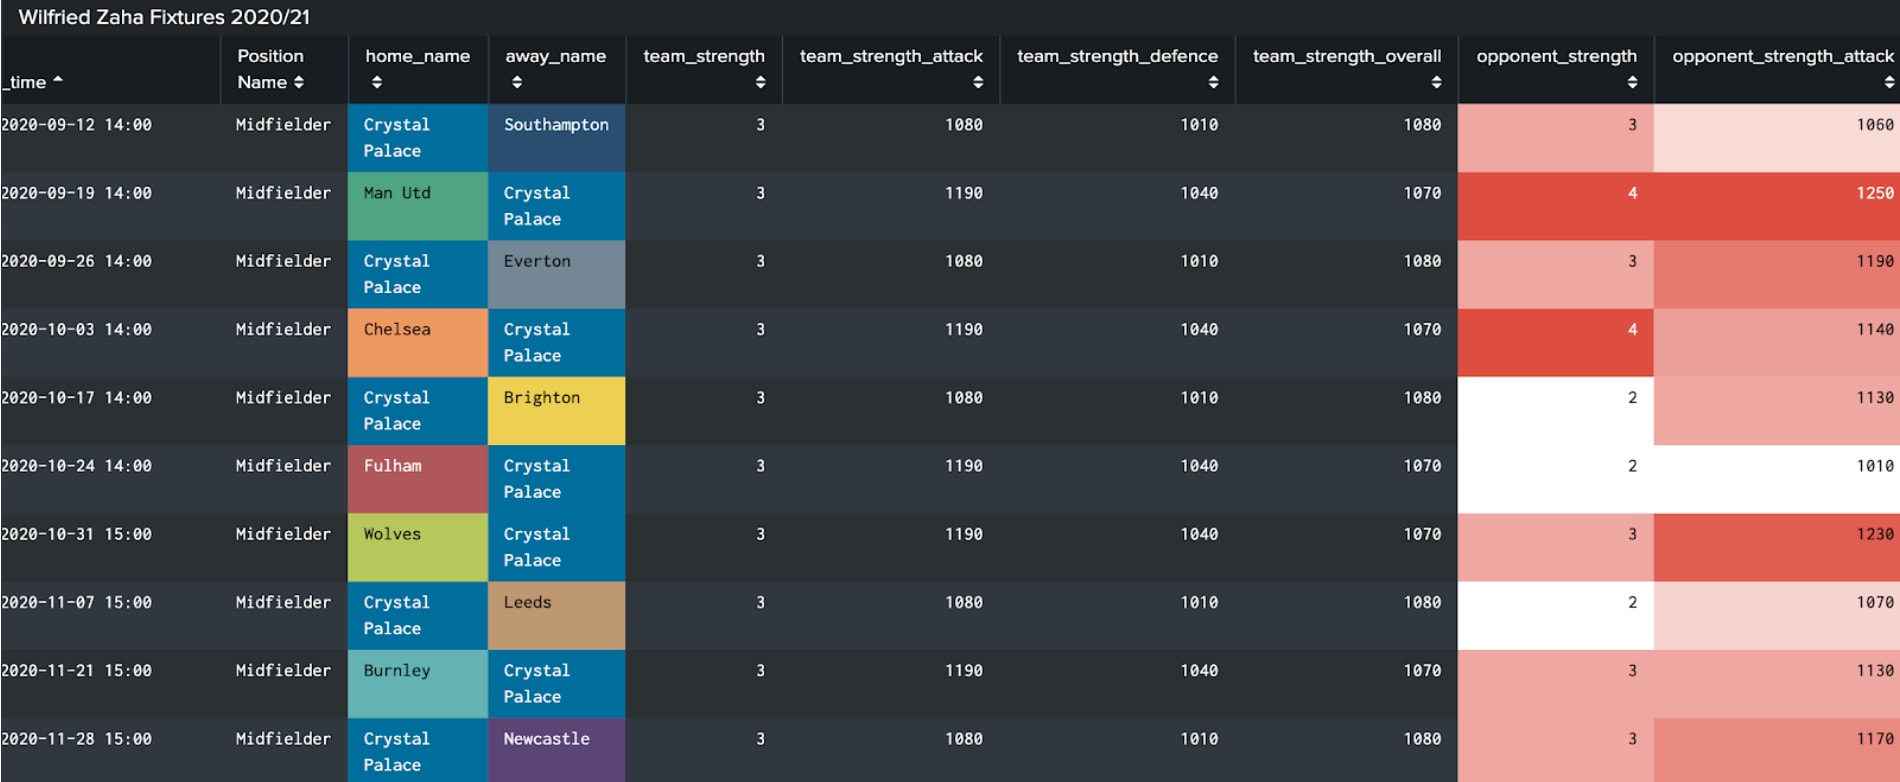This screenshot has width=1900, height=782.
Task: Select the Everton away cell
Action: [557, 274]
